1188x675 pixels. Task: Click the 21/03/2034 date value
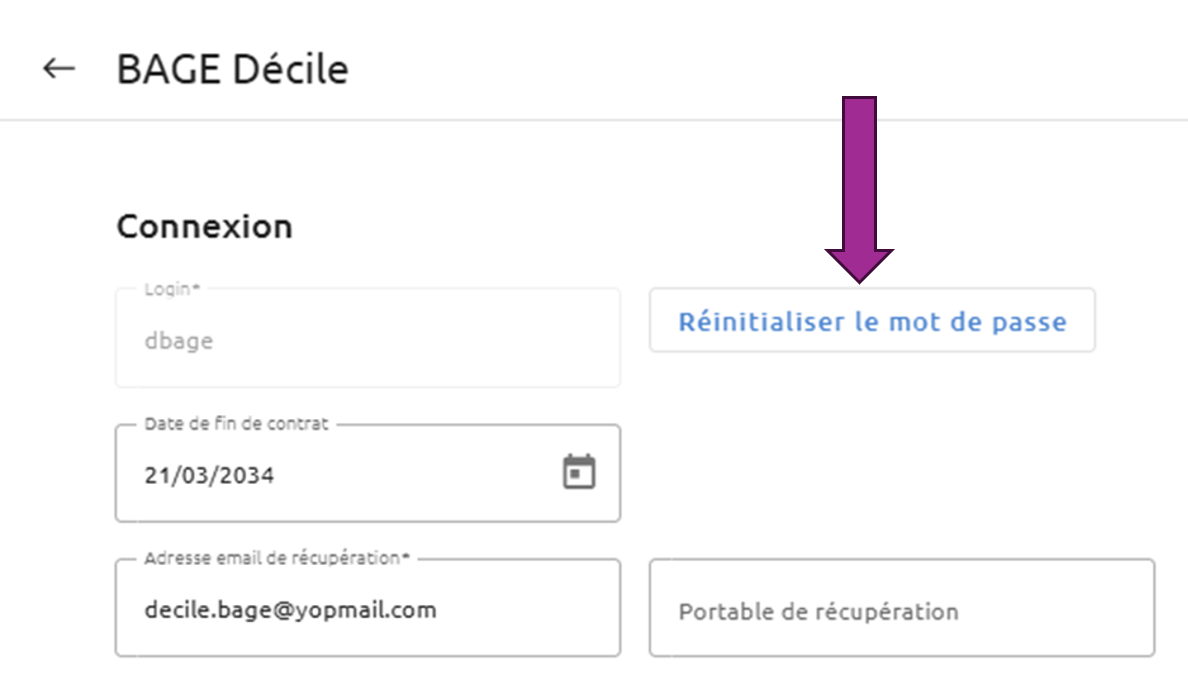coord(209,475)
